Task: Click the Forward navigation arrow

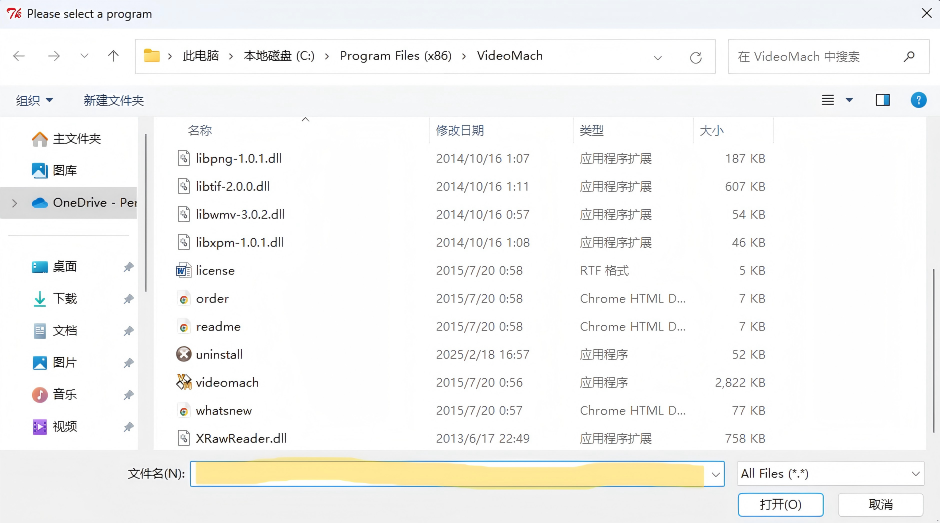Action: [x=54, y=56]
